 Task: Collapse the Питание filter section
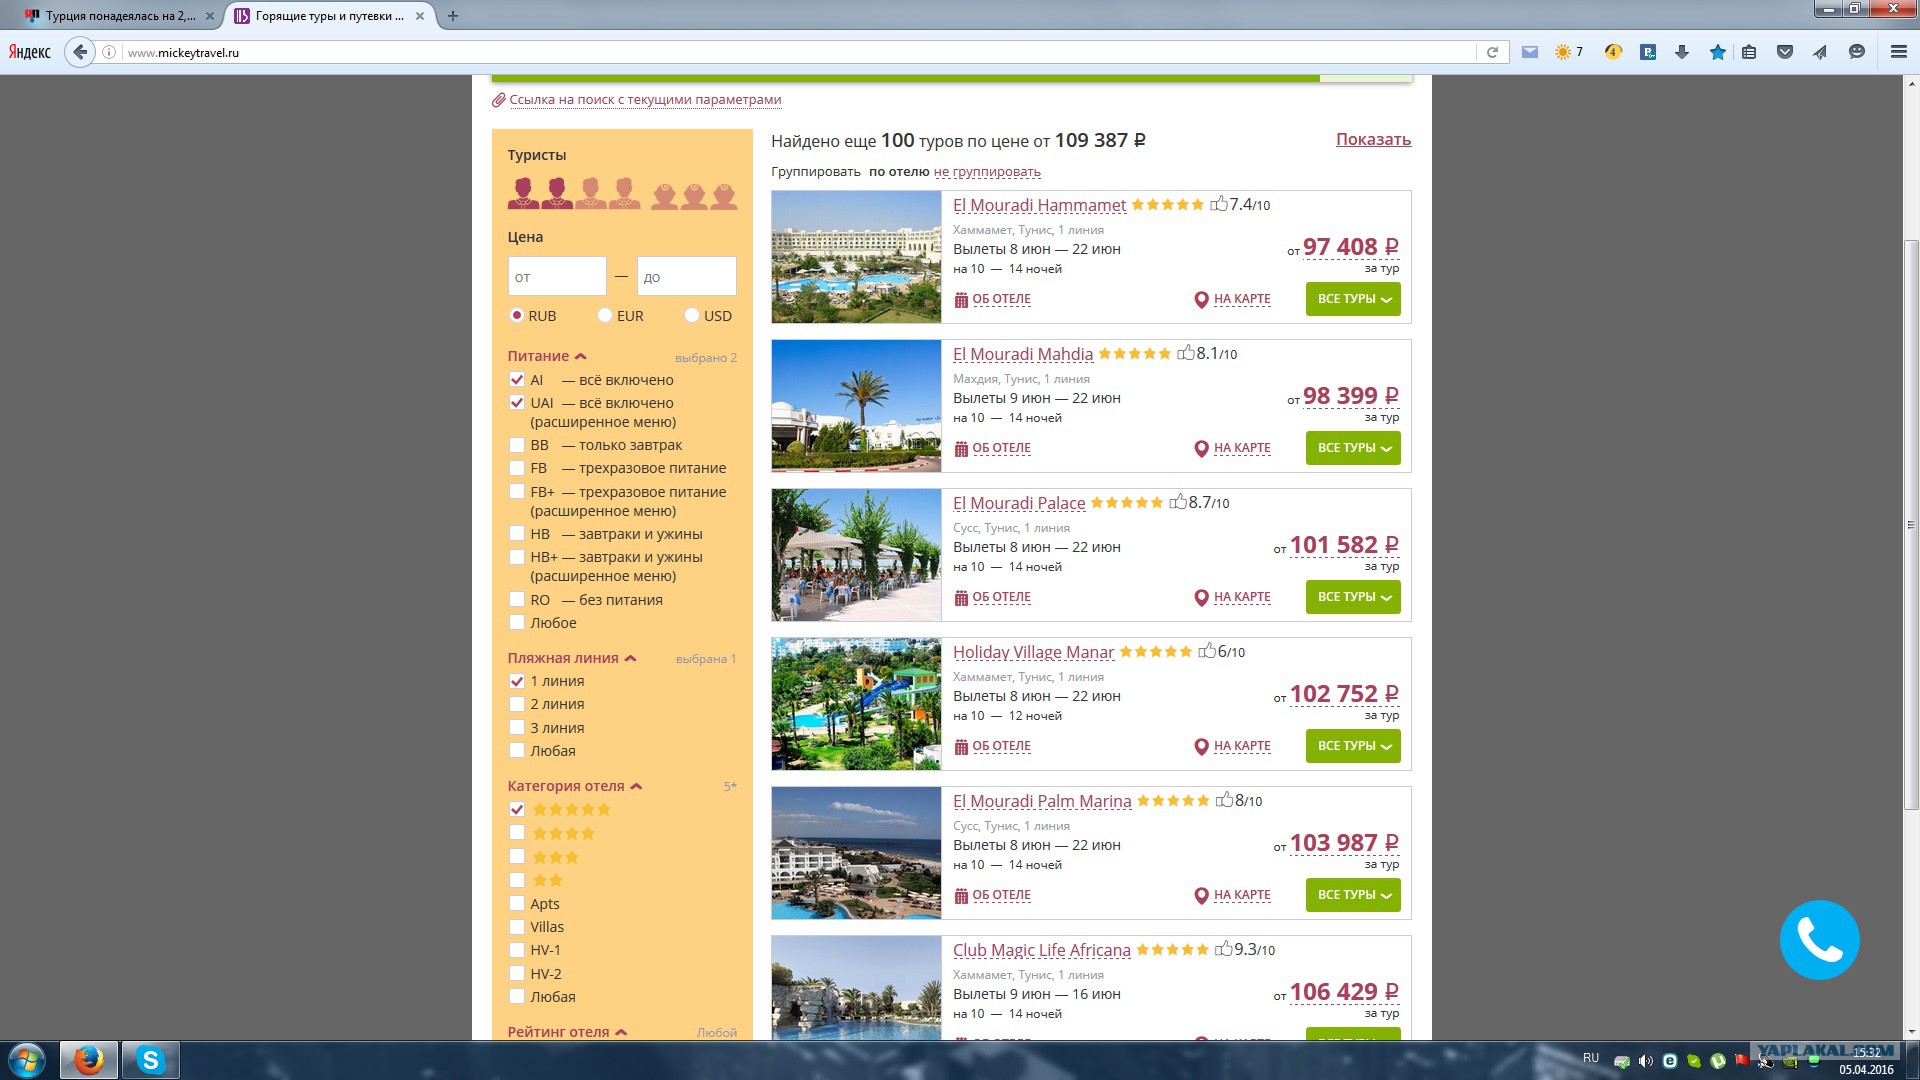[x=547, y=356]
